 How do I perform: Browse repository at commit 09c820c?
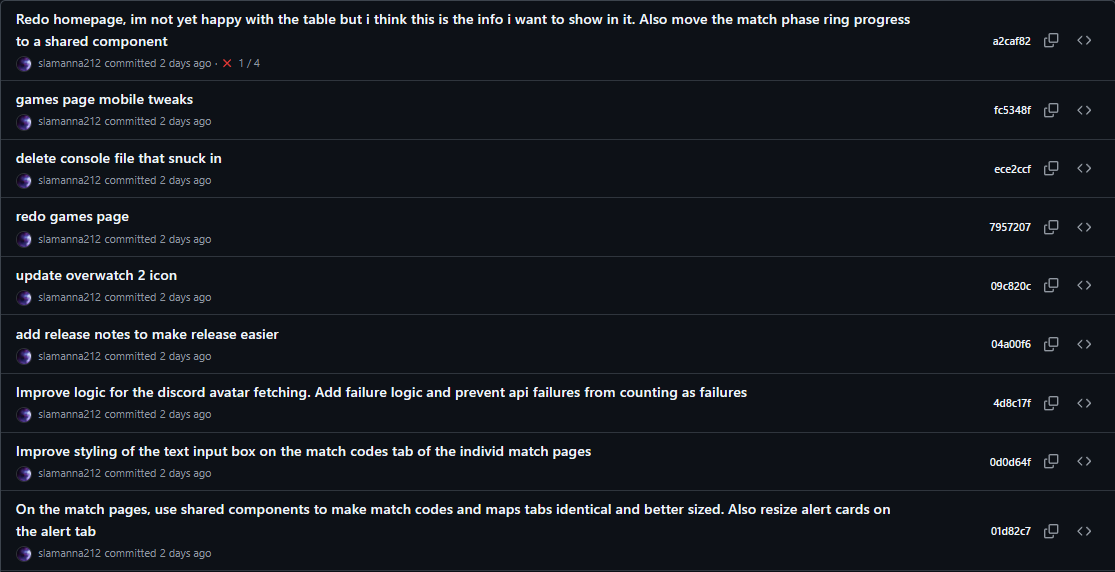pyautogui.click(x=1084, y=286)
